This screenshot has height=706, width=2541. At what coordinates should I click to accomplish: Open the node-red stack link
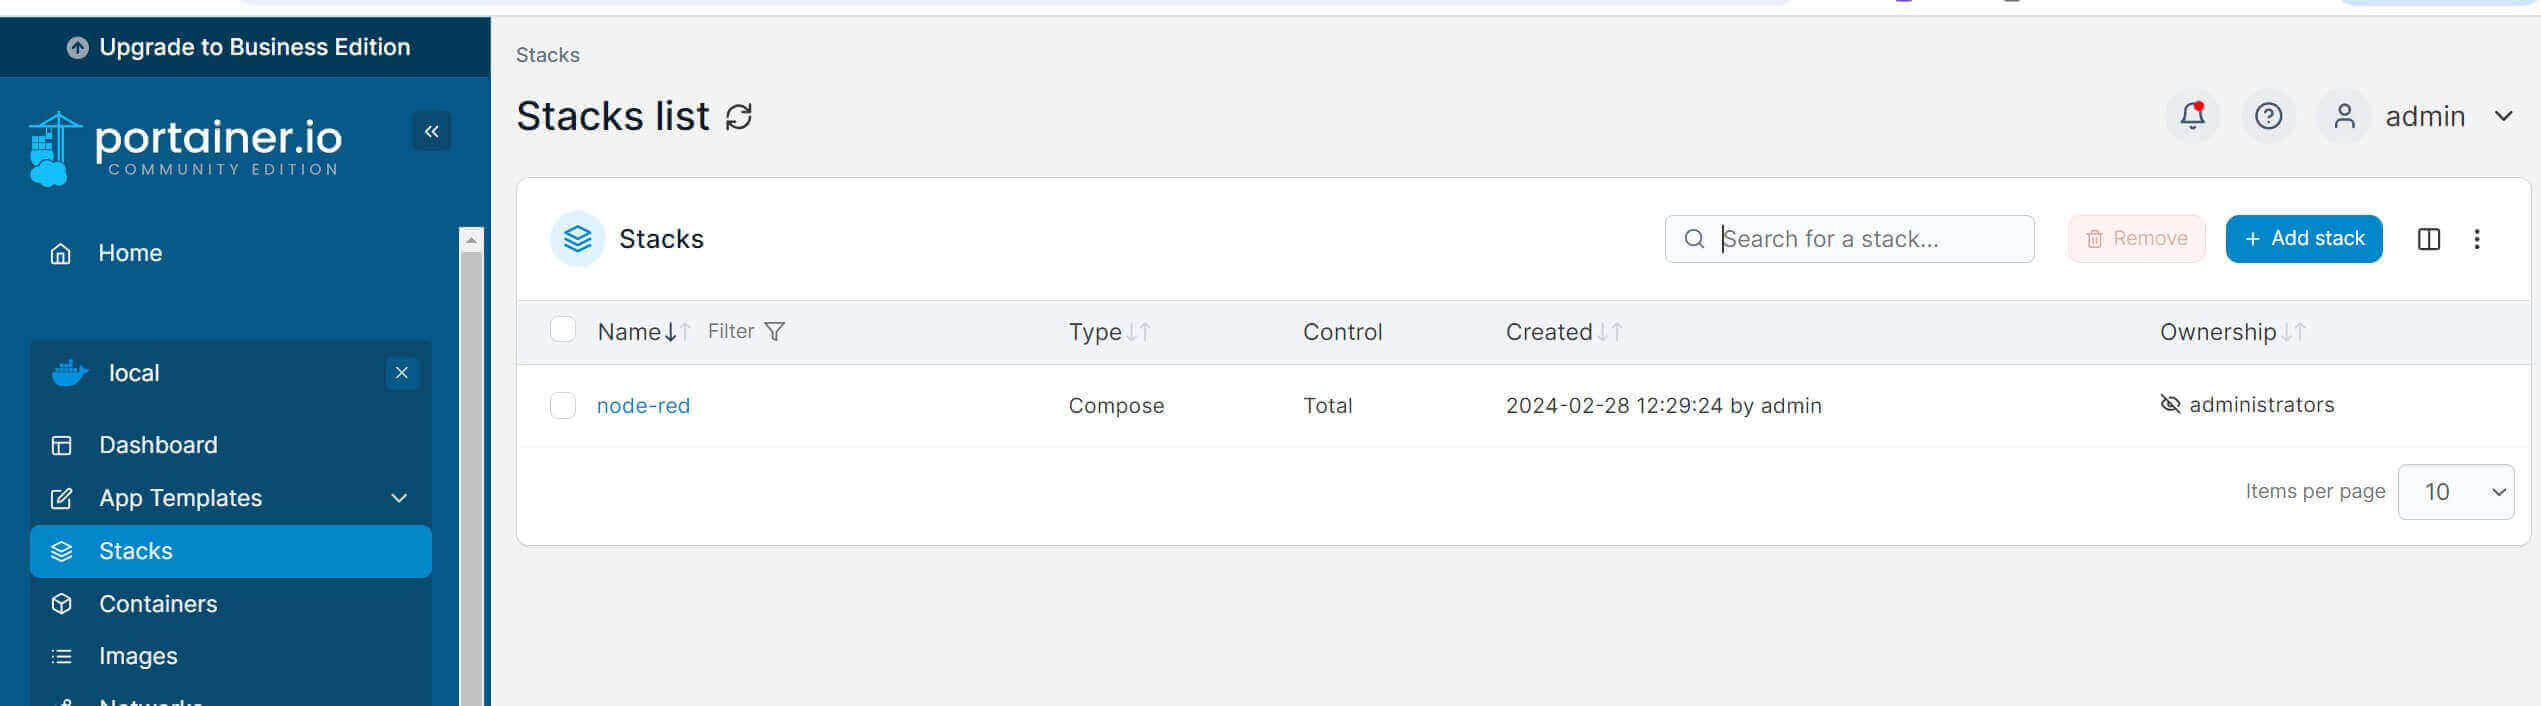click(x=643, y=406)
